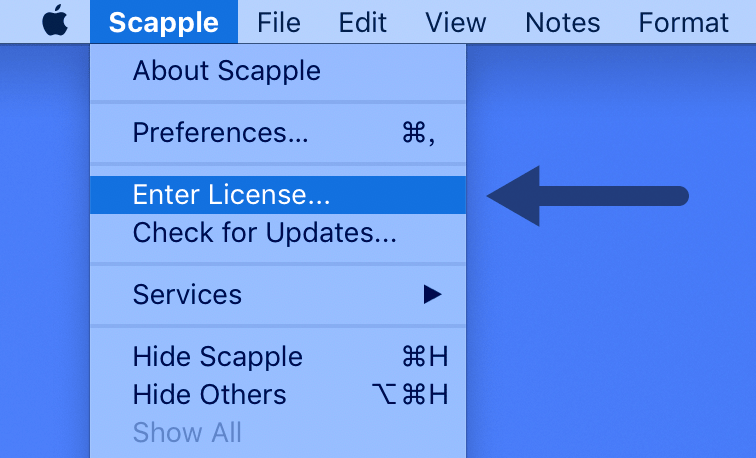Image resolution: width=756 pixels, height=458 pixels.
Task: Open the Apple menu
Action: coord(54,22)
